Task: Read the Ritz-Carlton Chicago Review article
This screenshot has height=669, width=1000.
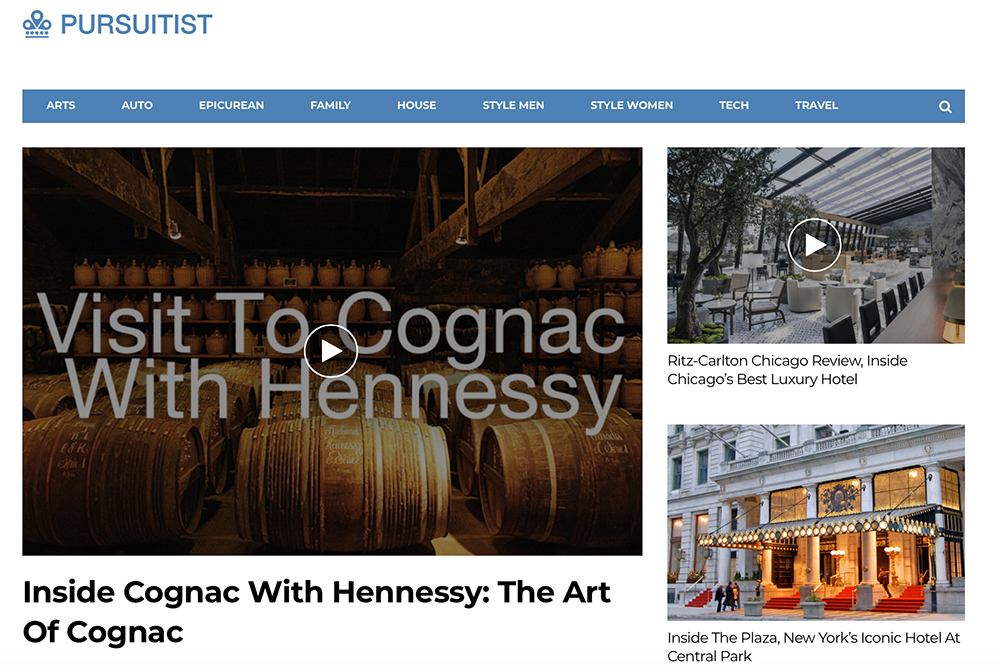Action: pyautogui.click(x=787, y=370)
